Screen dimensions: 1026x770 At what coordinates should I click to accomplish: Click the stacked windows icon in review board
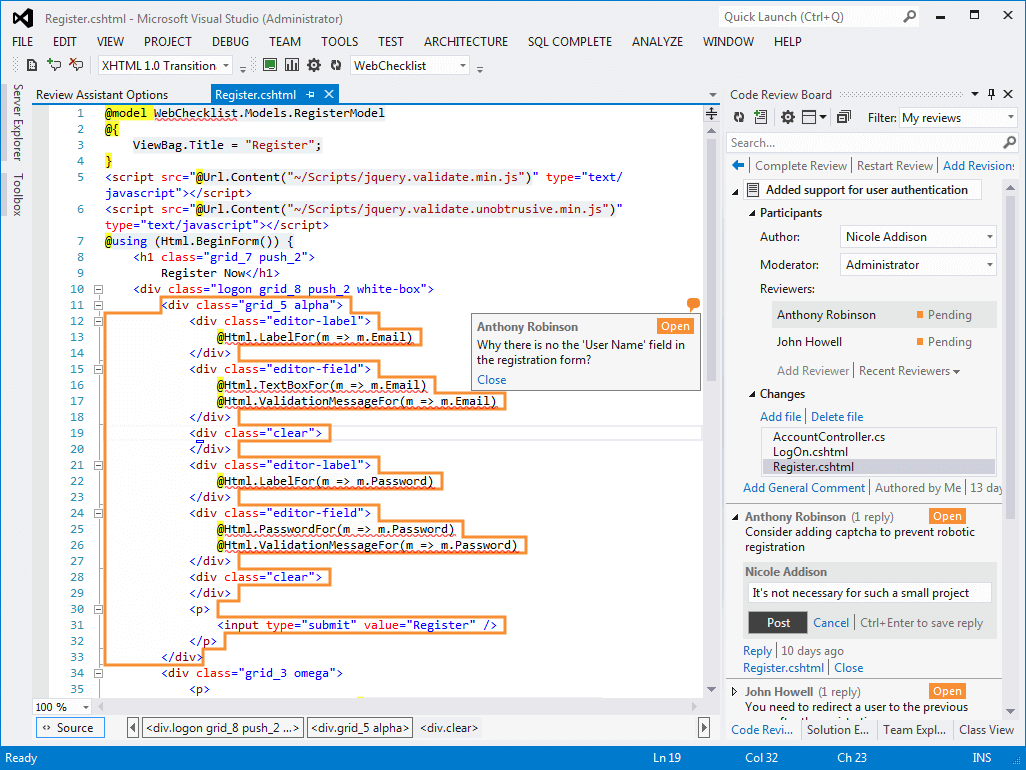coord(844,117)
